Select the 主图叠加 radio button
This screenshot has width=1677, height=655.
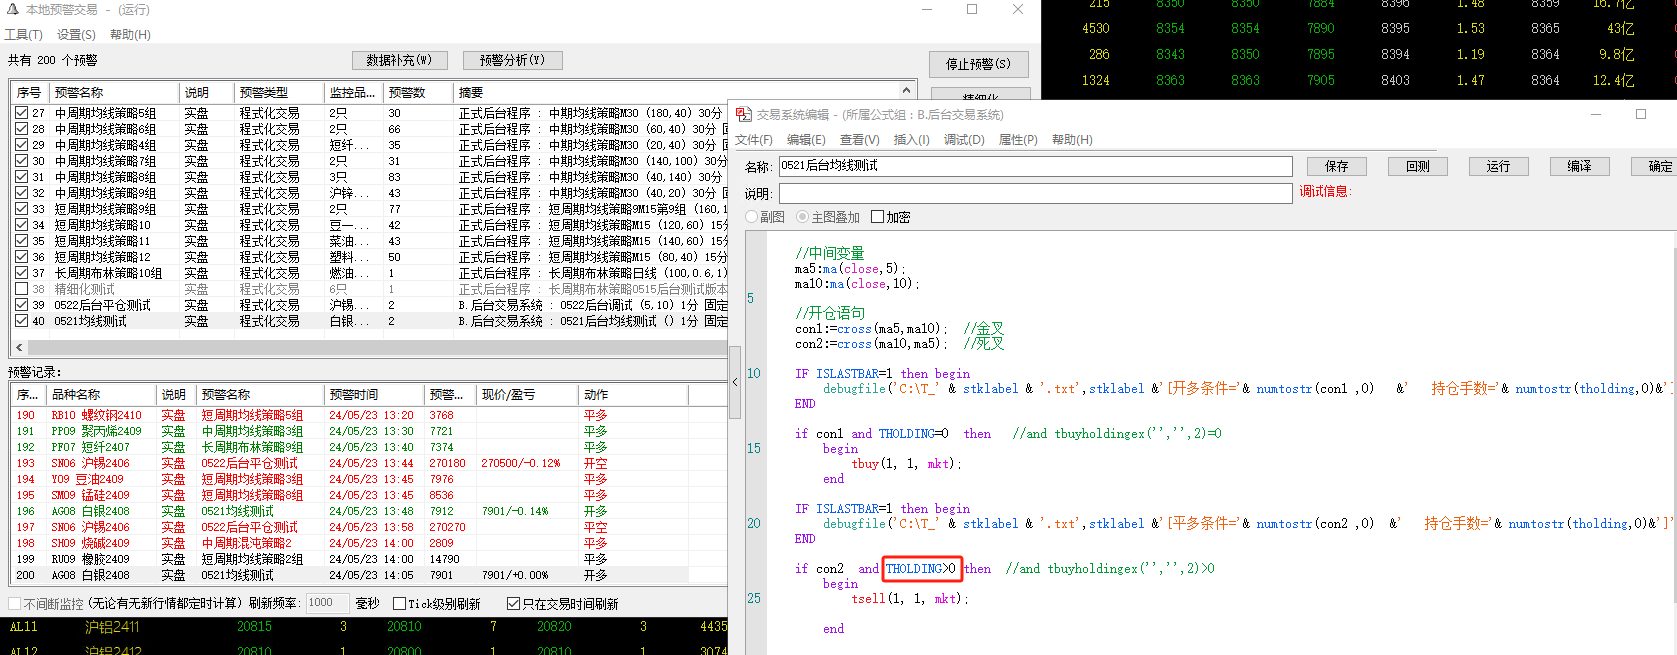802,217
